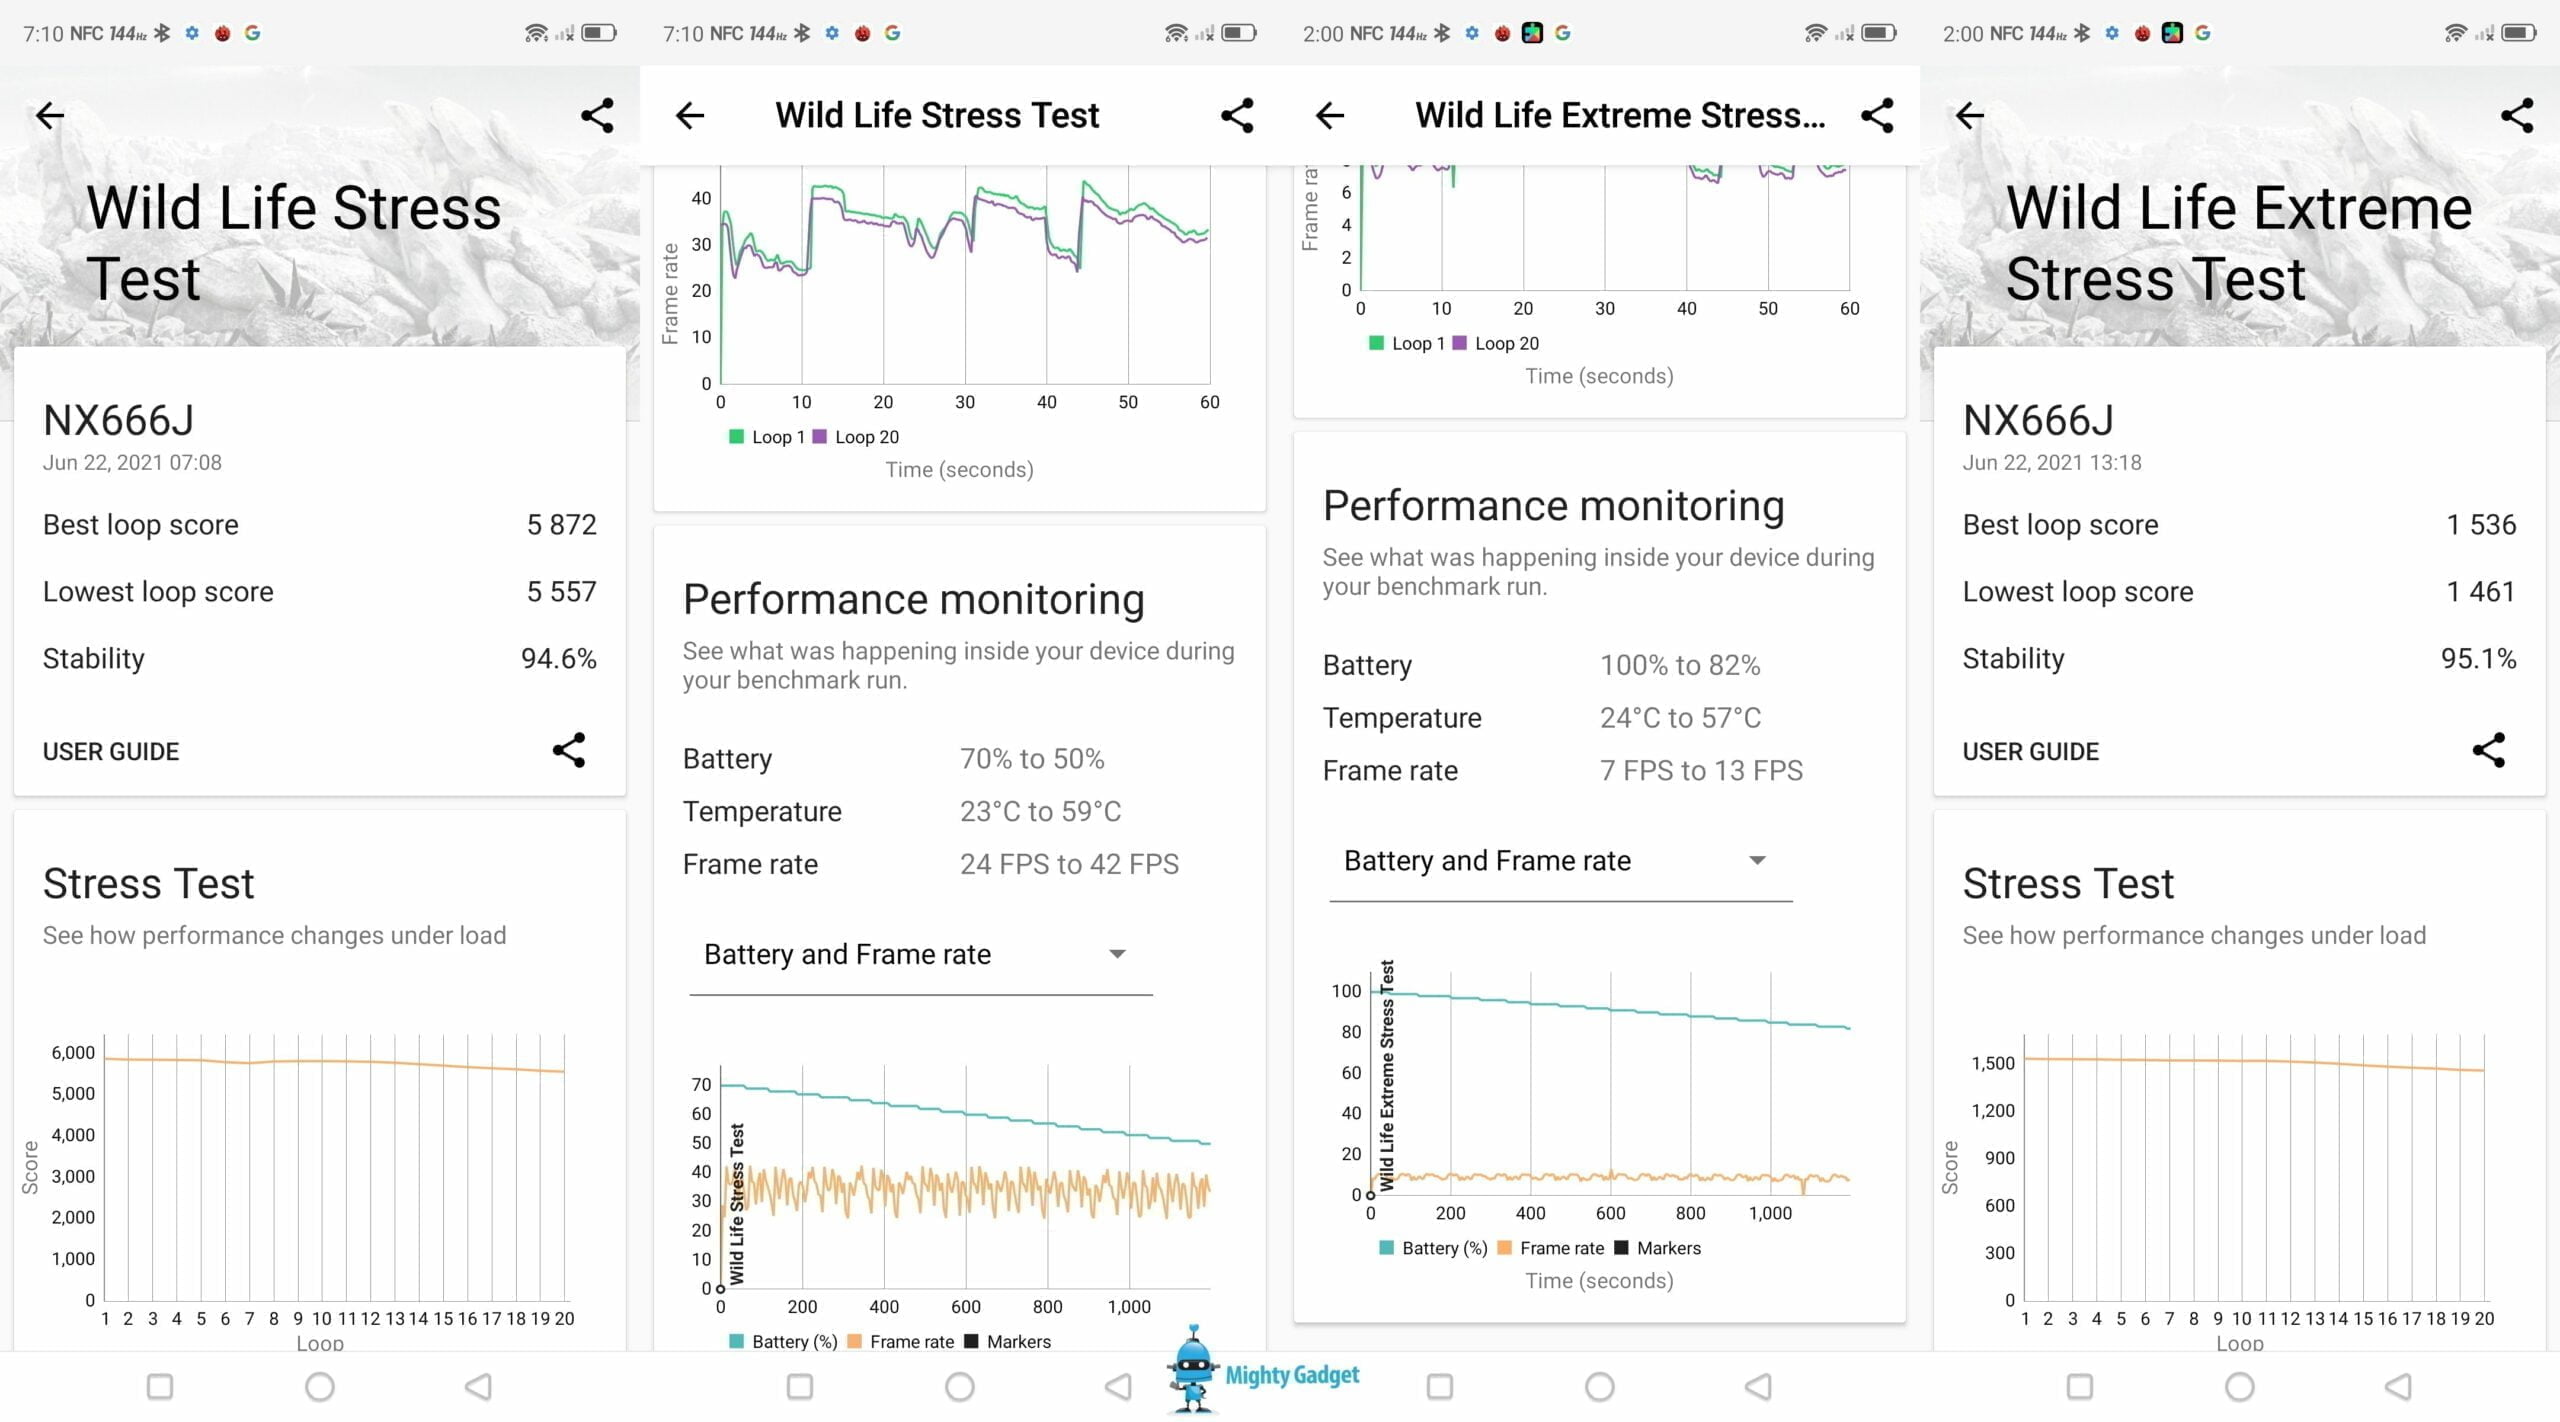Screen dimensions: 2560x1422
Task: Tap recent apps square on fourth screen
Action: [x=2080, y=1387]
